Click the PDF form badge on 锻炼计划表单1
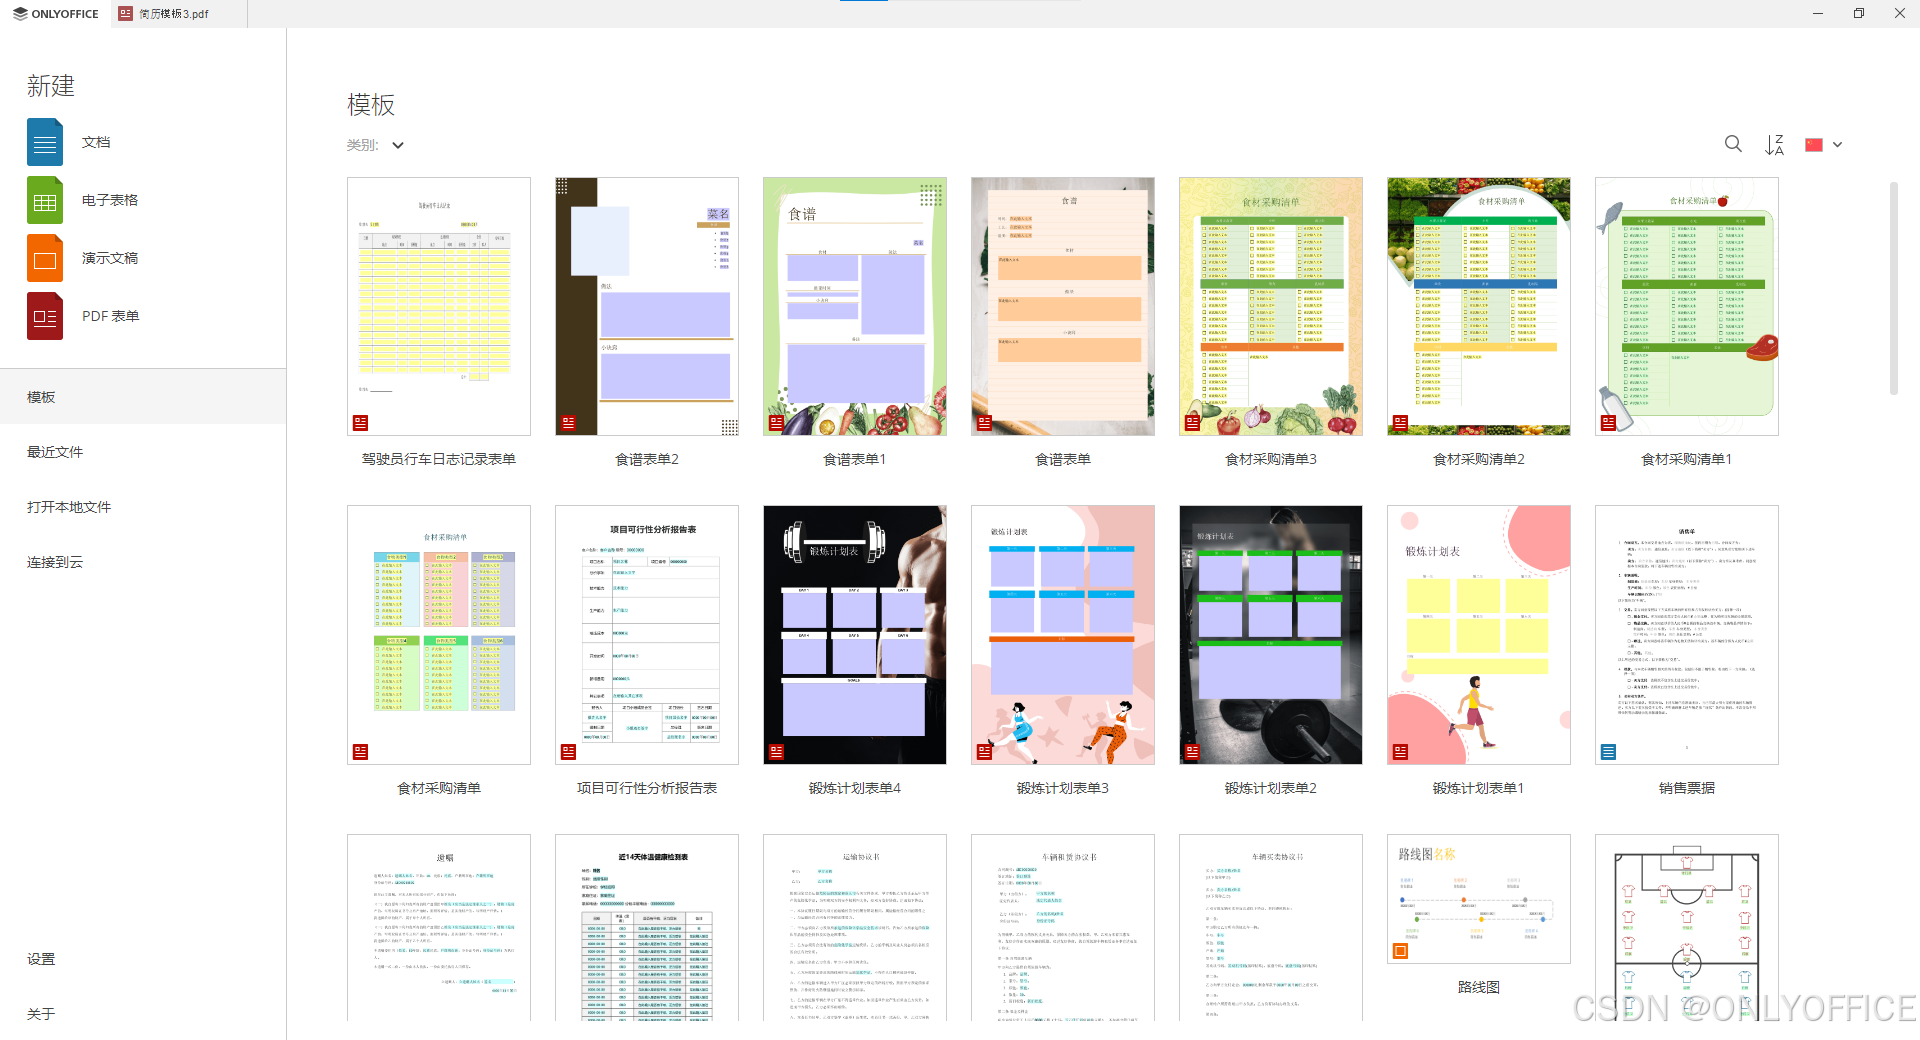 click(1400, 752)
